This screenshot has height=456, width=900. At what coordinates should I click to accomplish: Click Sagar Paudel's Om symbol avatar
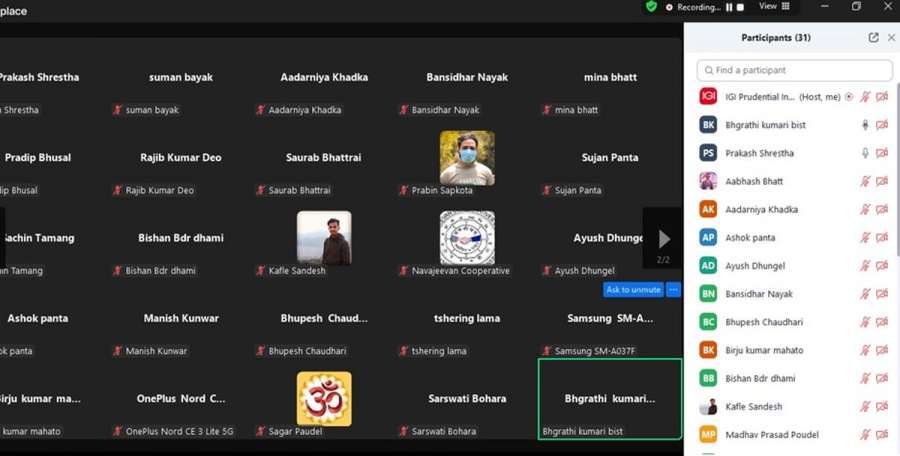[x=324, y=398]
